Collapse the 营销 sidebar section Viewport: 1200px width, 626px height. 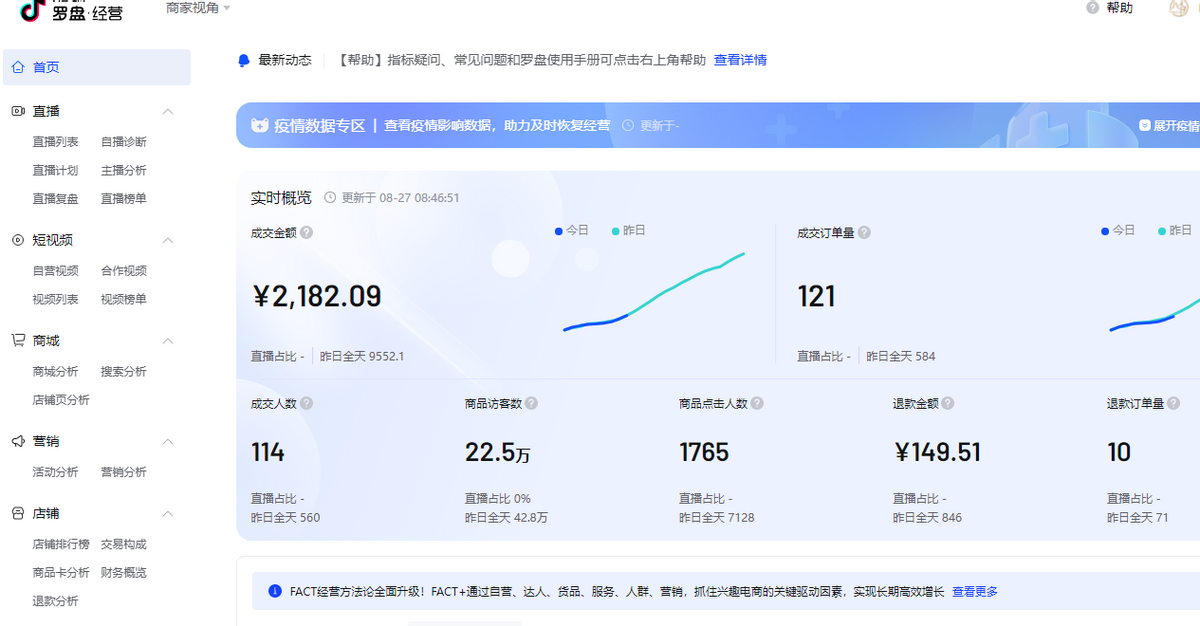click(168, 441)
